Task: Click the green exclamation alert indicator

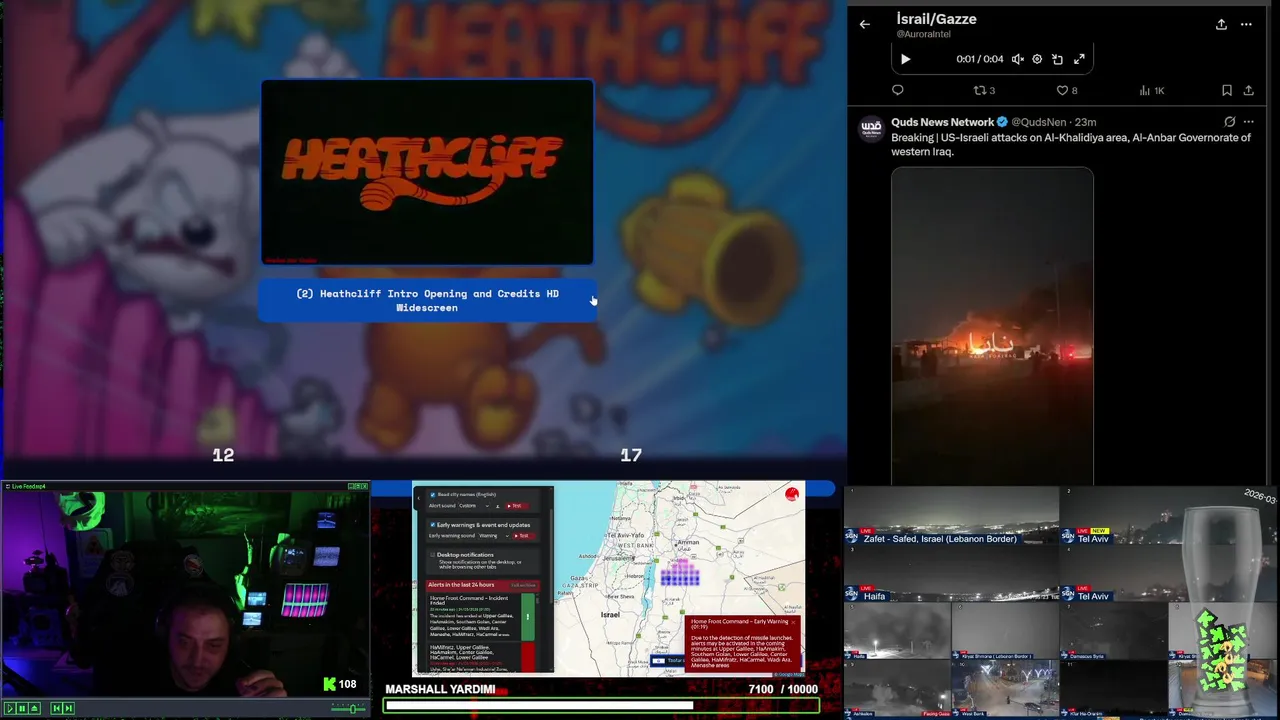Action: [528, 617]
